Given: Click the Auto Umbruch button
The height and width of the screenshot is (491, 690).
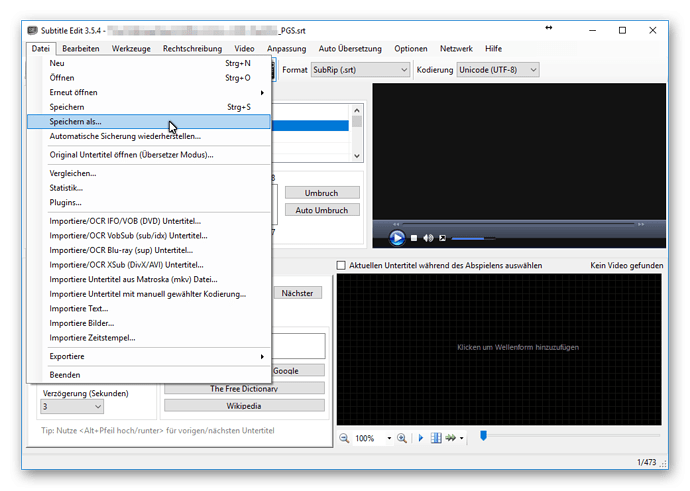Looking at the screenshot, I should point(322,210).
